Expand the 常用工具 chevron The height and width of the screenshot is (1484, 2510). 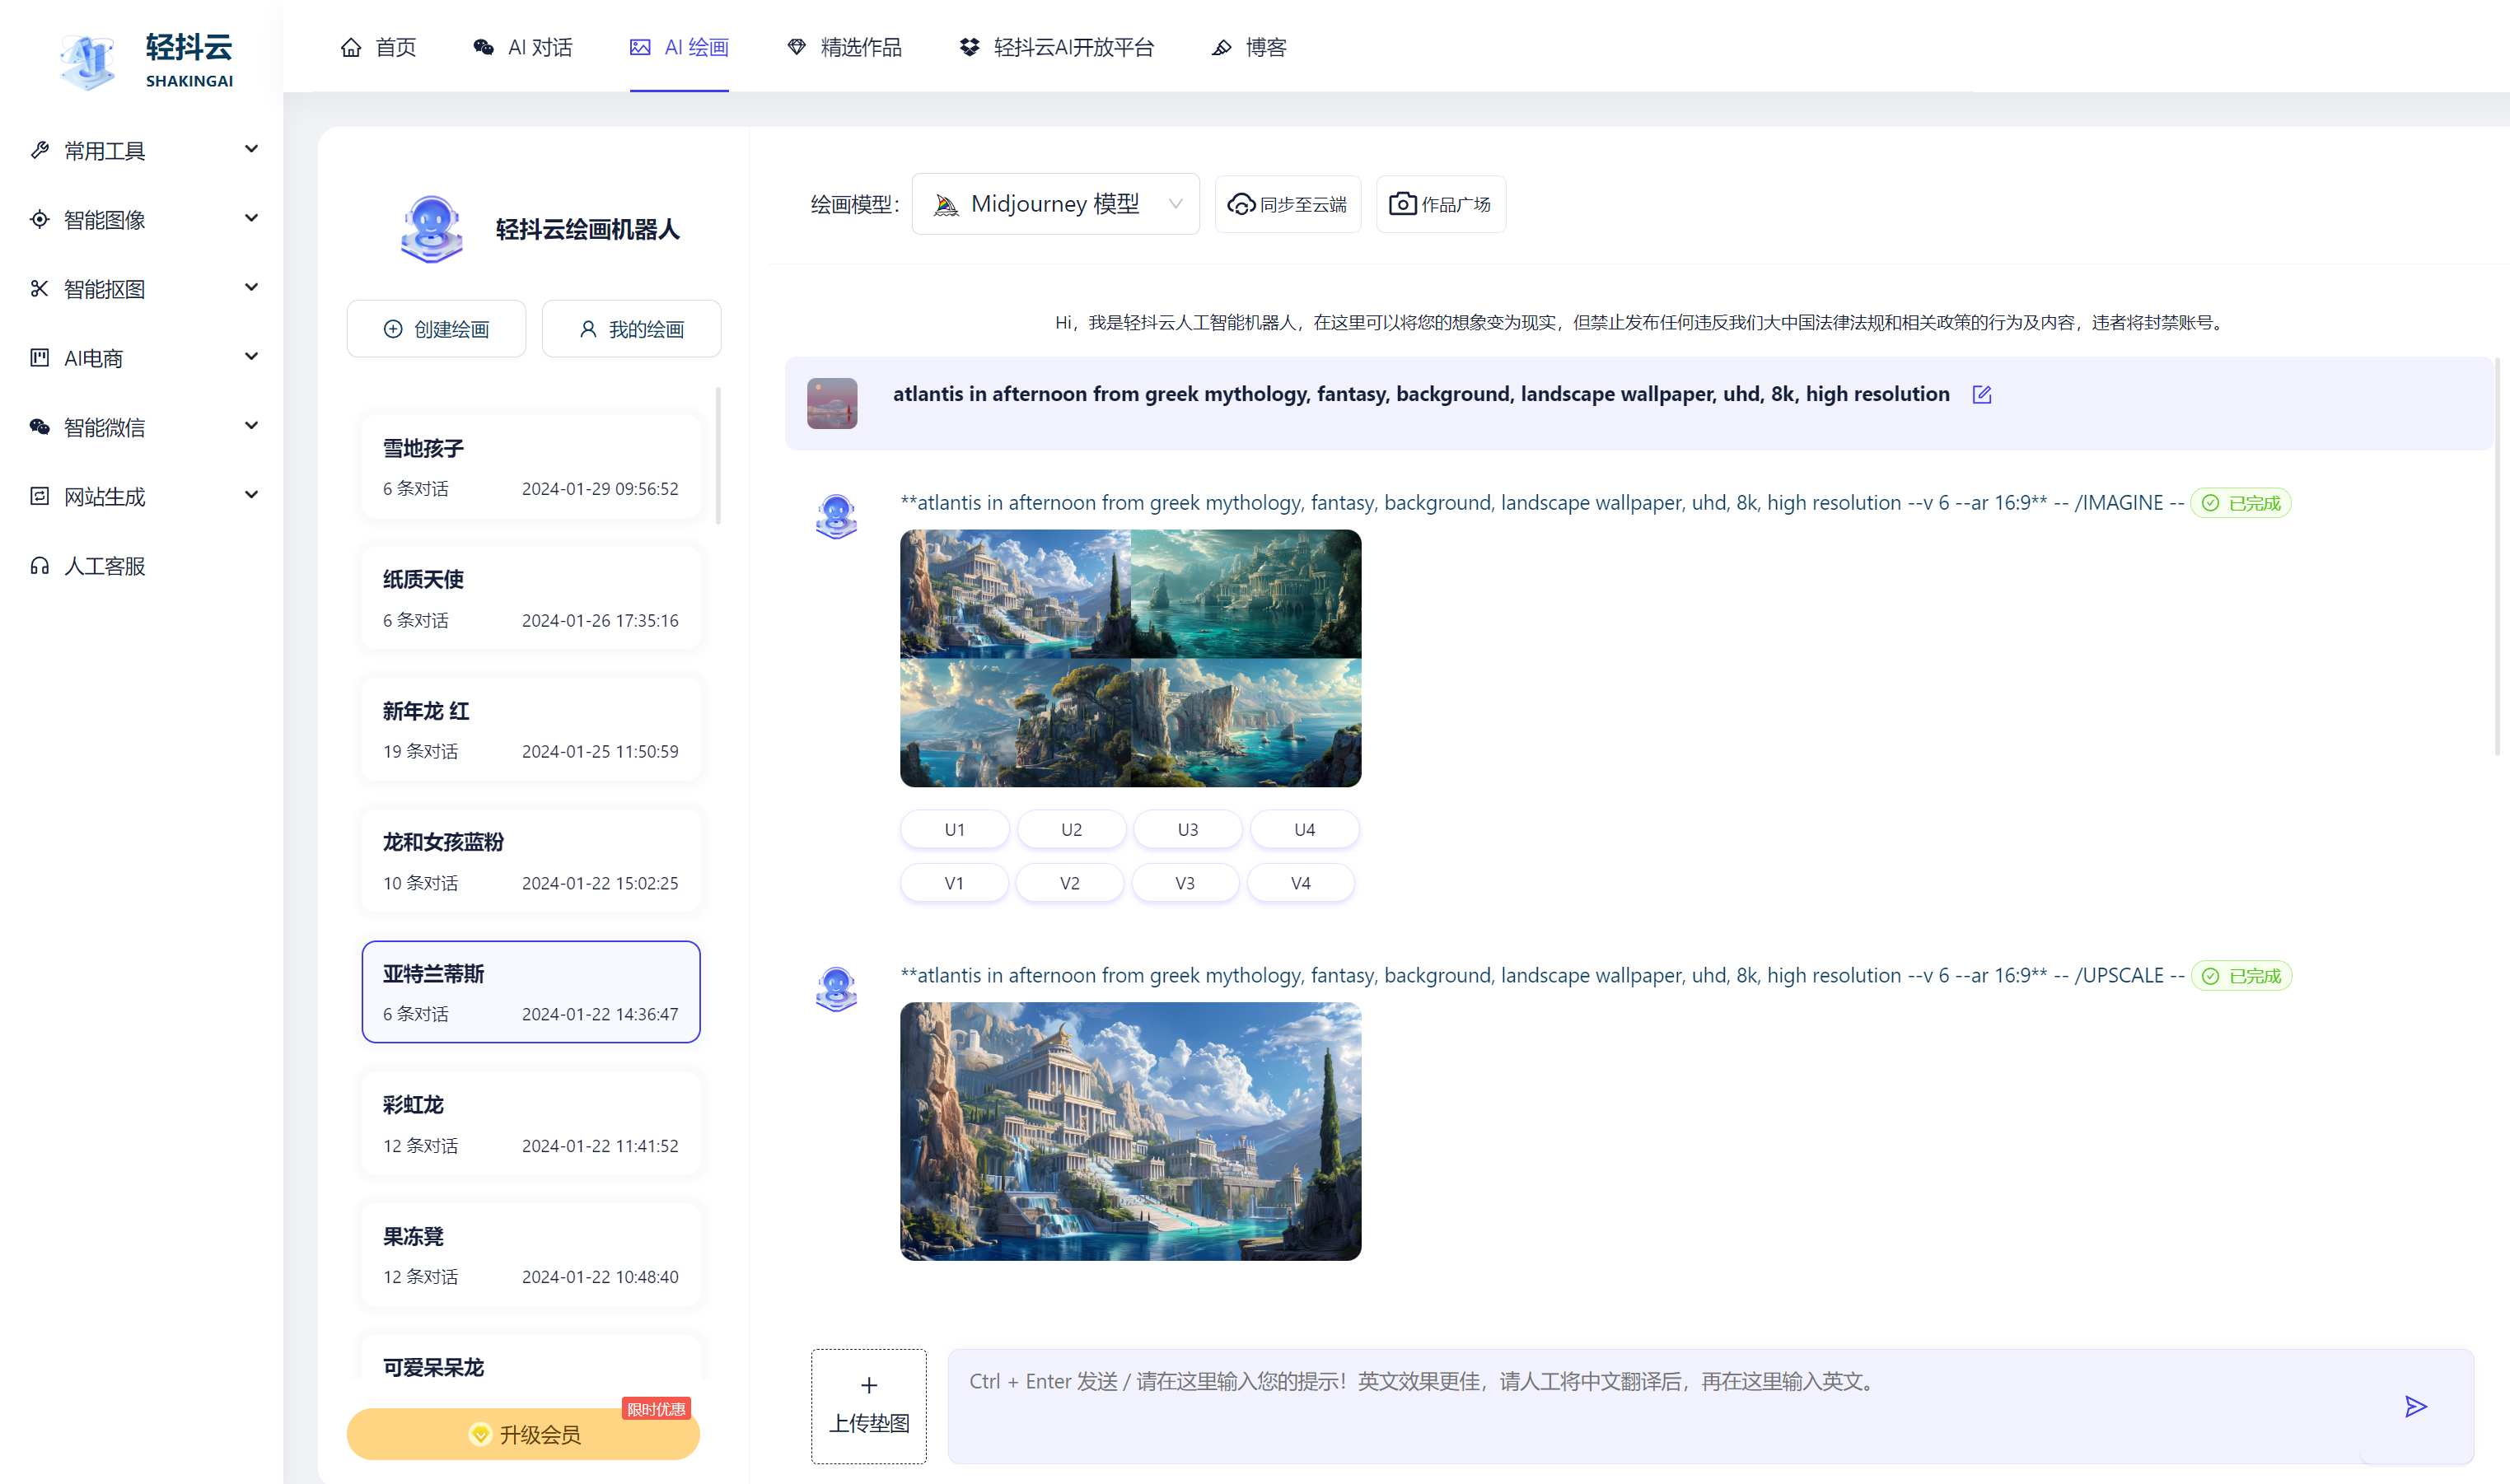coord(251,149)
